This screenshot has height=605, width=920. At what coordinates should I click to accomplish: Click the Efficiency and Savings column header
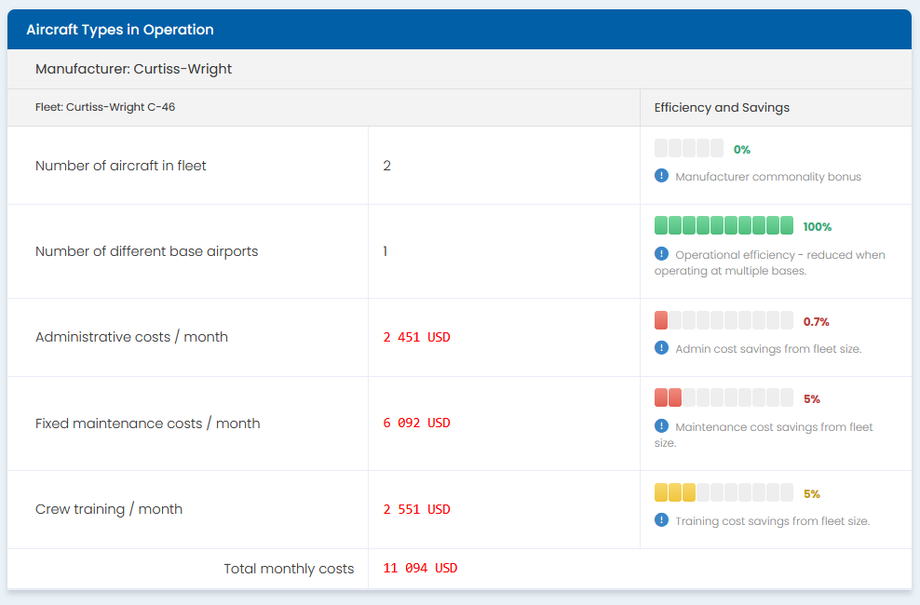722,107
